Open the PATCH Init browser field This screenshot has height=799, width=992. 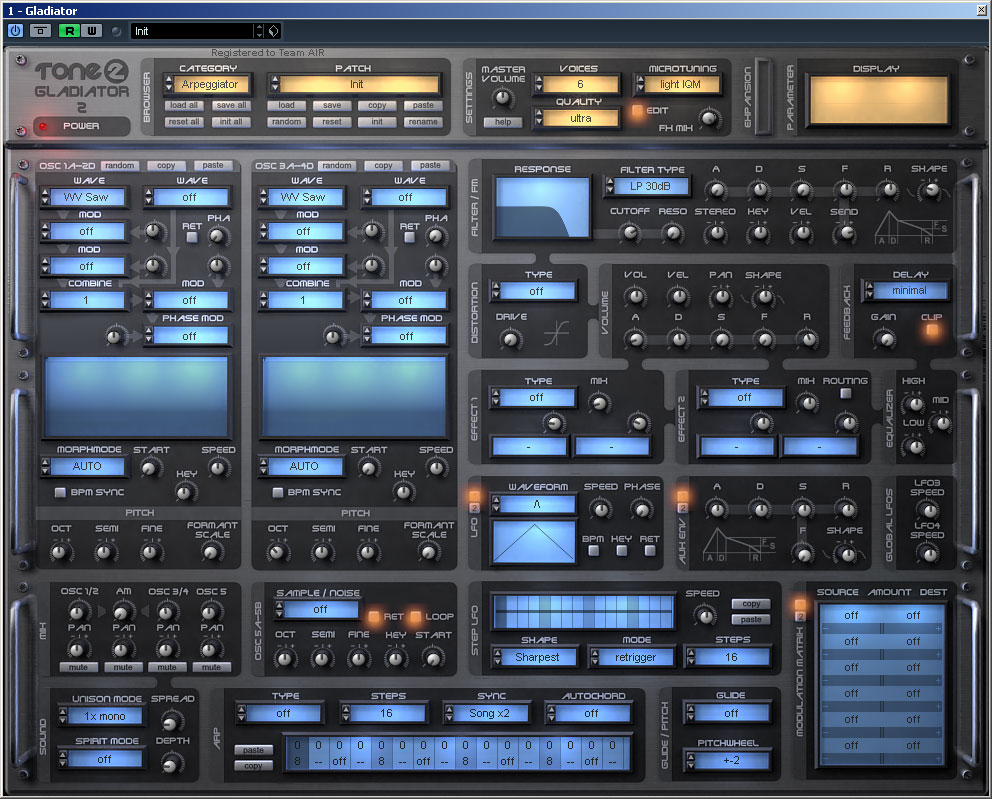pyautogui.click(x=355, y=85)
